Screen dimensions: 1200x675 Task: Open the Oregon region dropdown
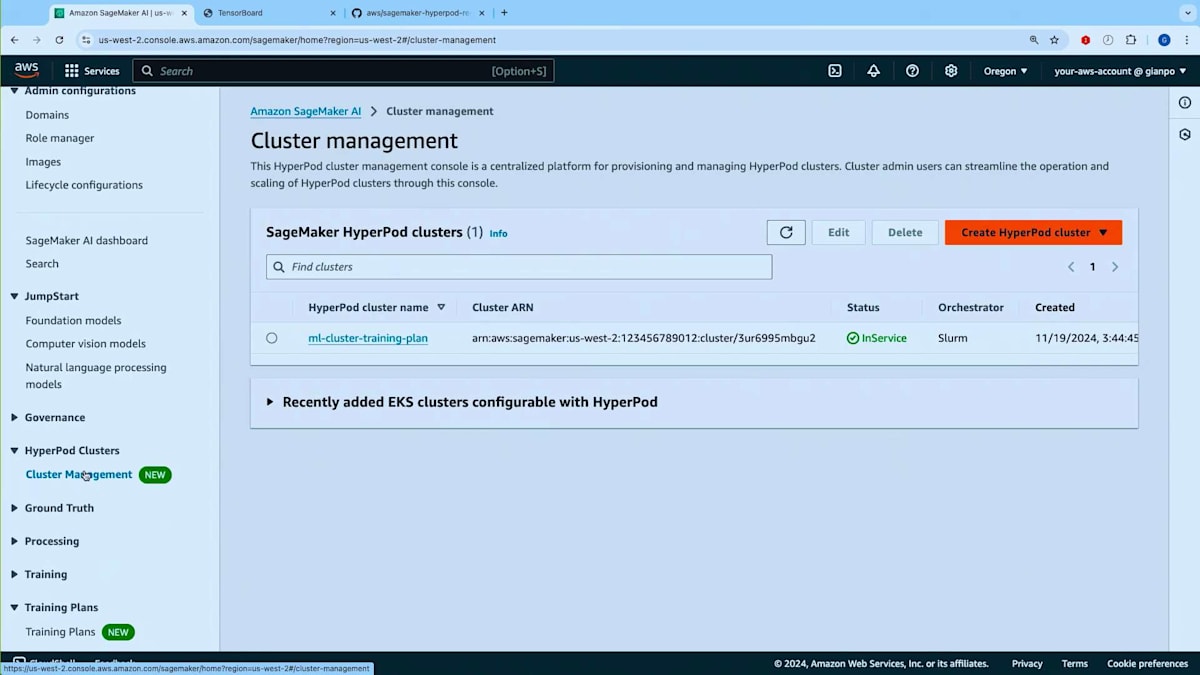point(1005,71)
